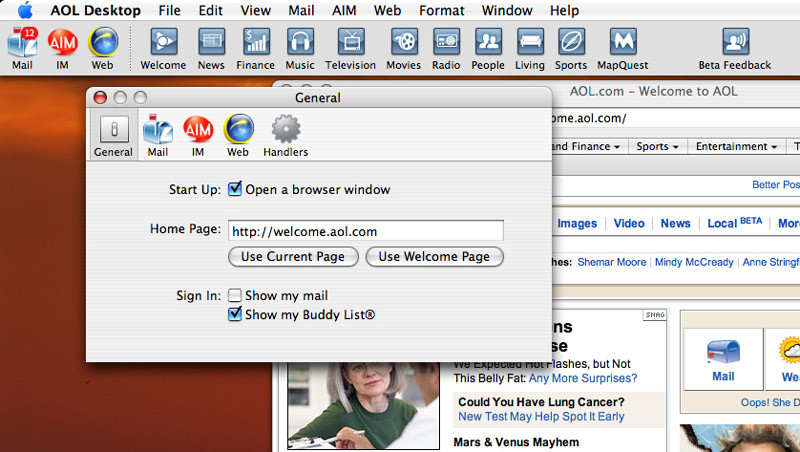The height and width of the screenshot is (452, 800).
Task: Uncheck Show my Buddy List option
Action: click(235, 315)
